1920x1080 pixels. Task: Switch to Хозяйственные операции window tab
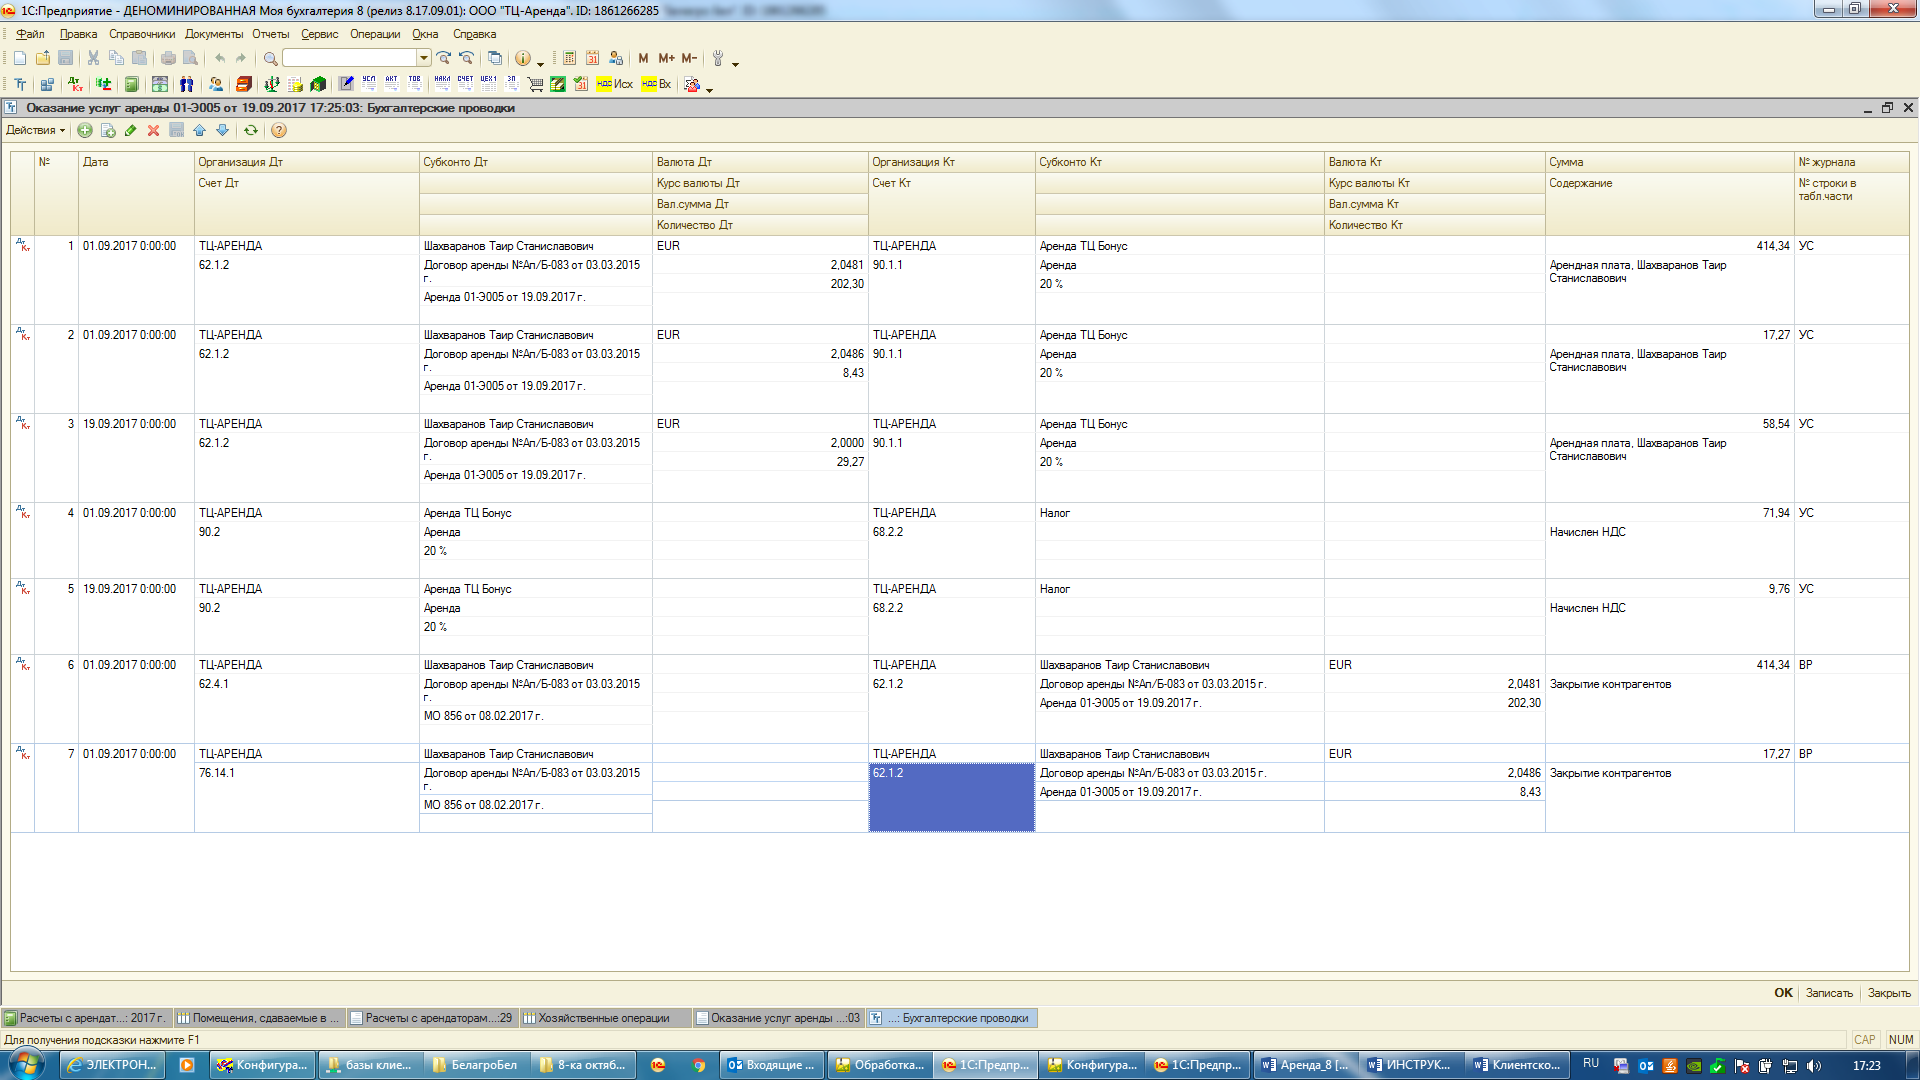pos(603,1018)
